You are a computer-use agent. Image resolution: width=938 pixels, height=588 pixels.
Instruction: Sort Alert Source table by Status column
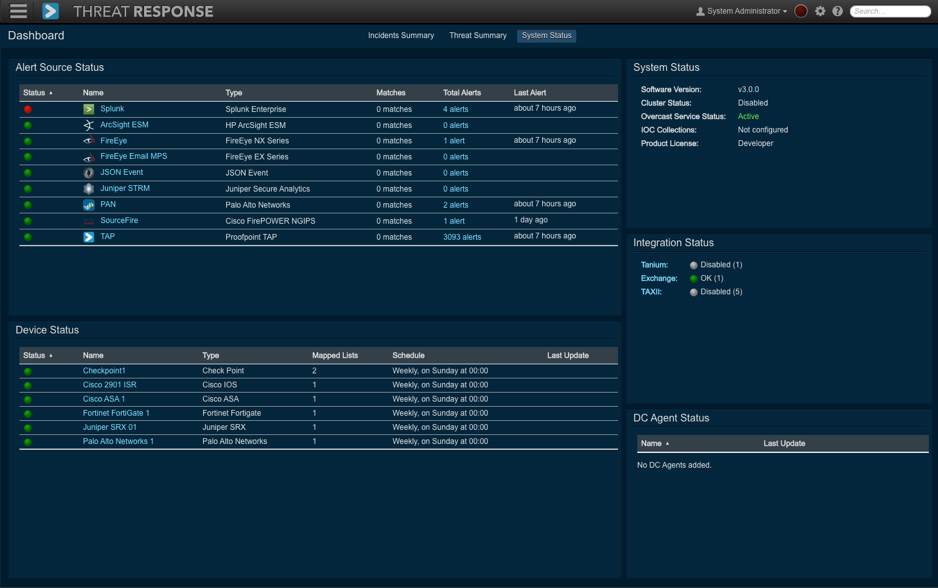(37, 93)
